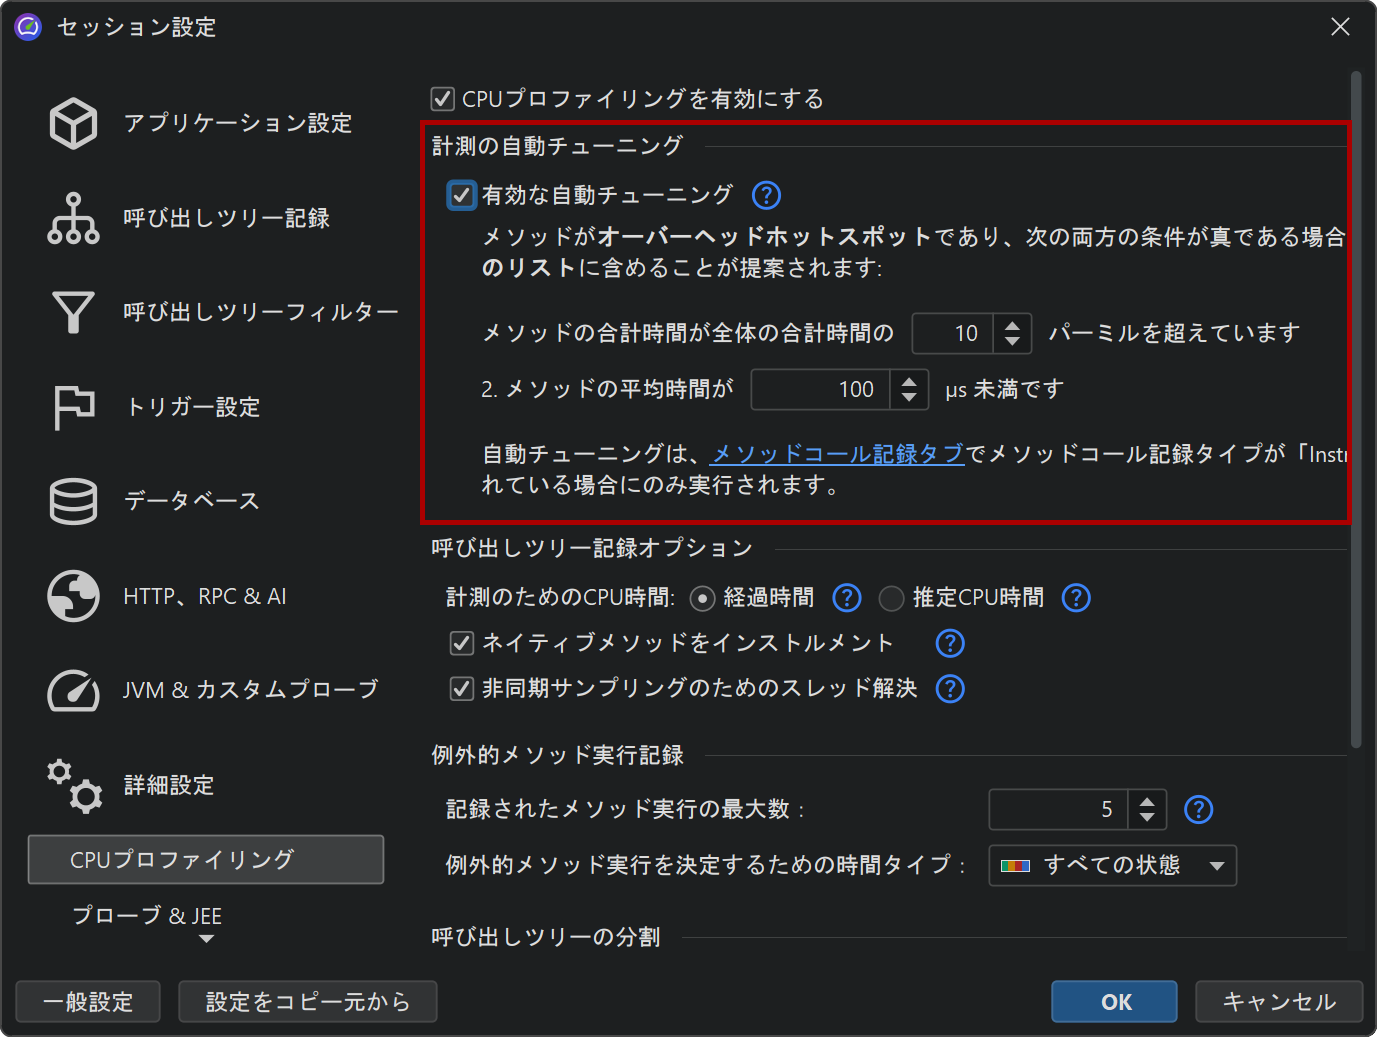Decrease the パーミル threshold value
1377x1037 pixels.
click(x=1012, y=343)
